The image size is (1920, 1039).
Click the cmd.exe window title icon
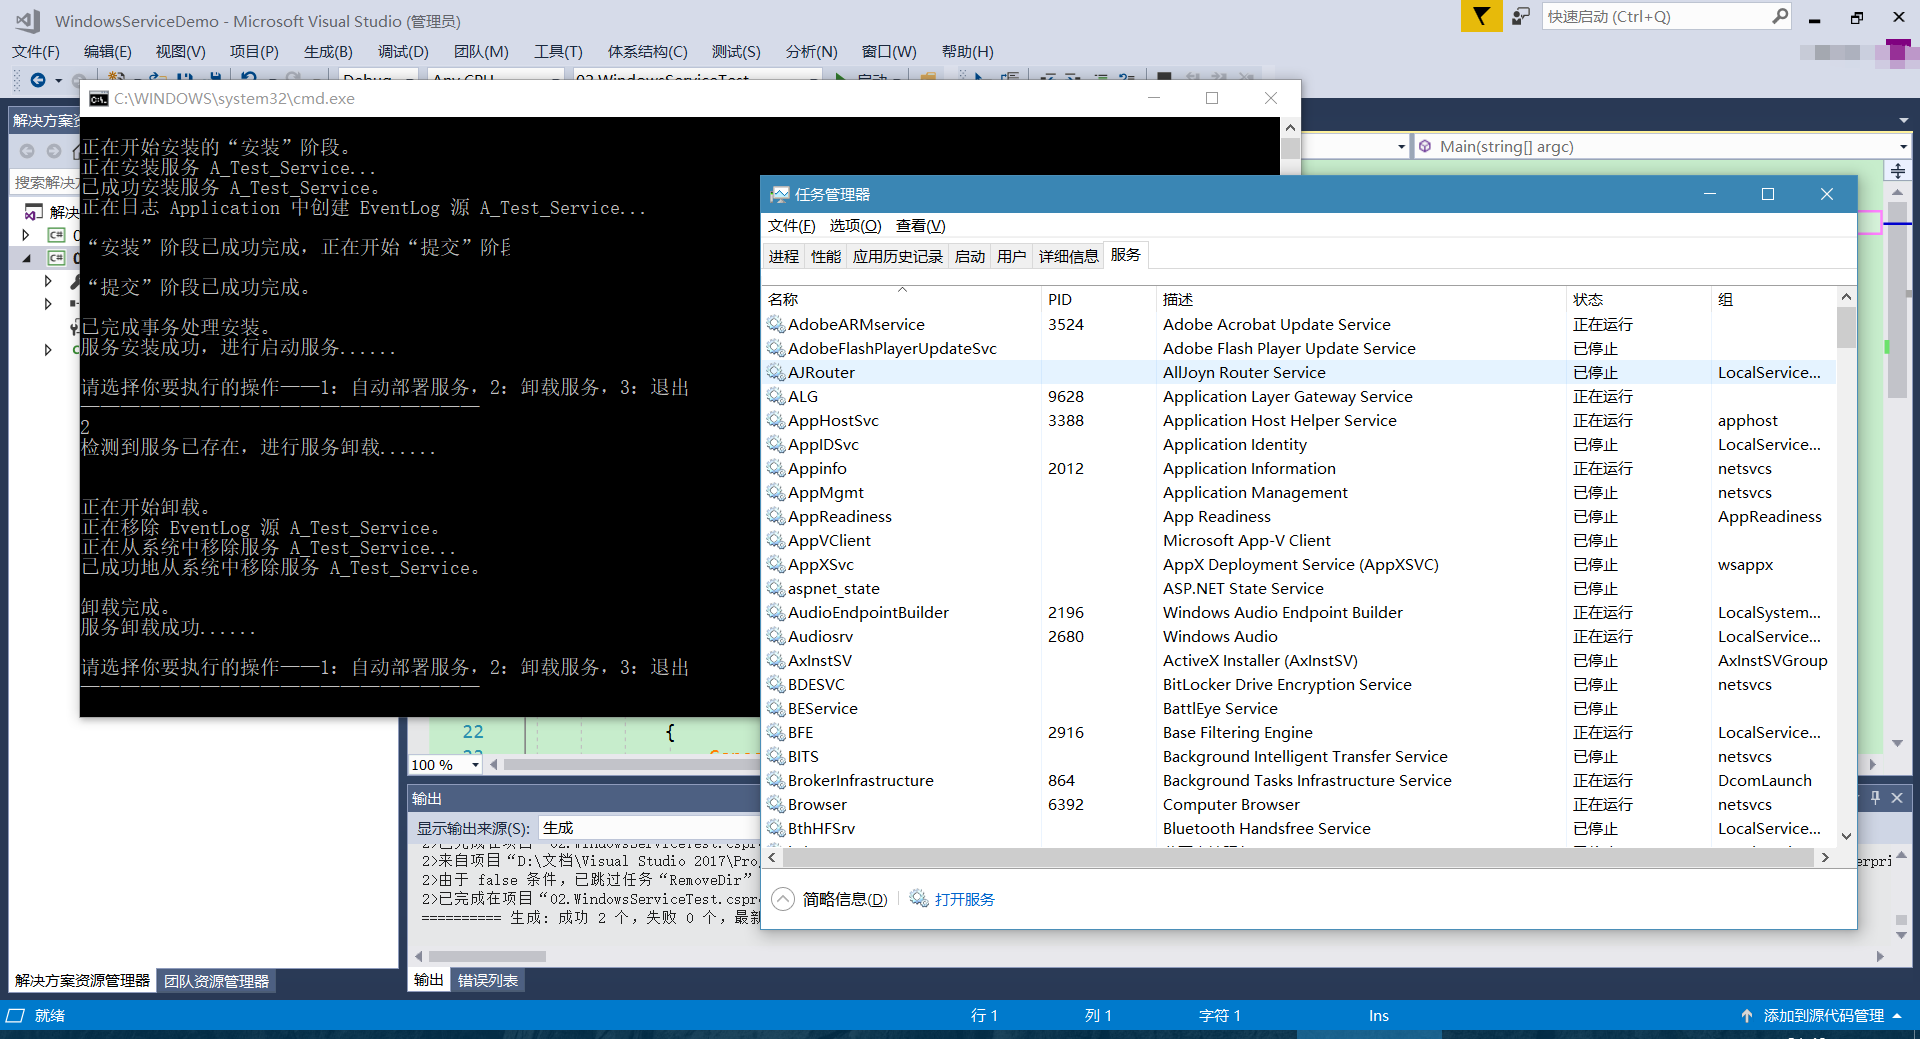(x=99, y=98)
